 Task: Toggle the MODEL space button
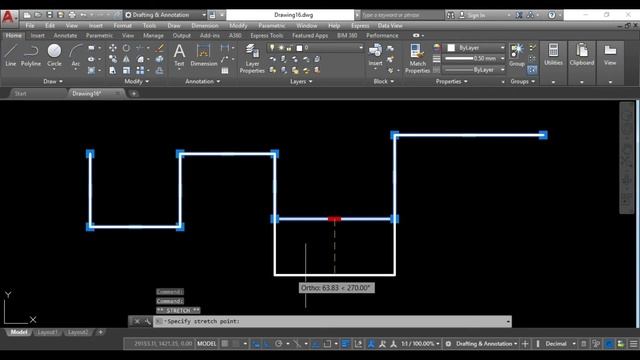207,344
